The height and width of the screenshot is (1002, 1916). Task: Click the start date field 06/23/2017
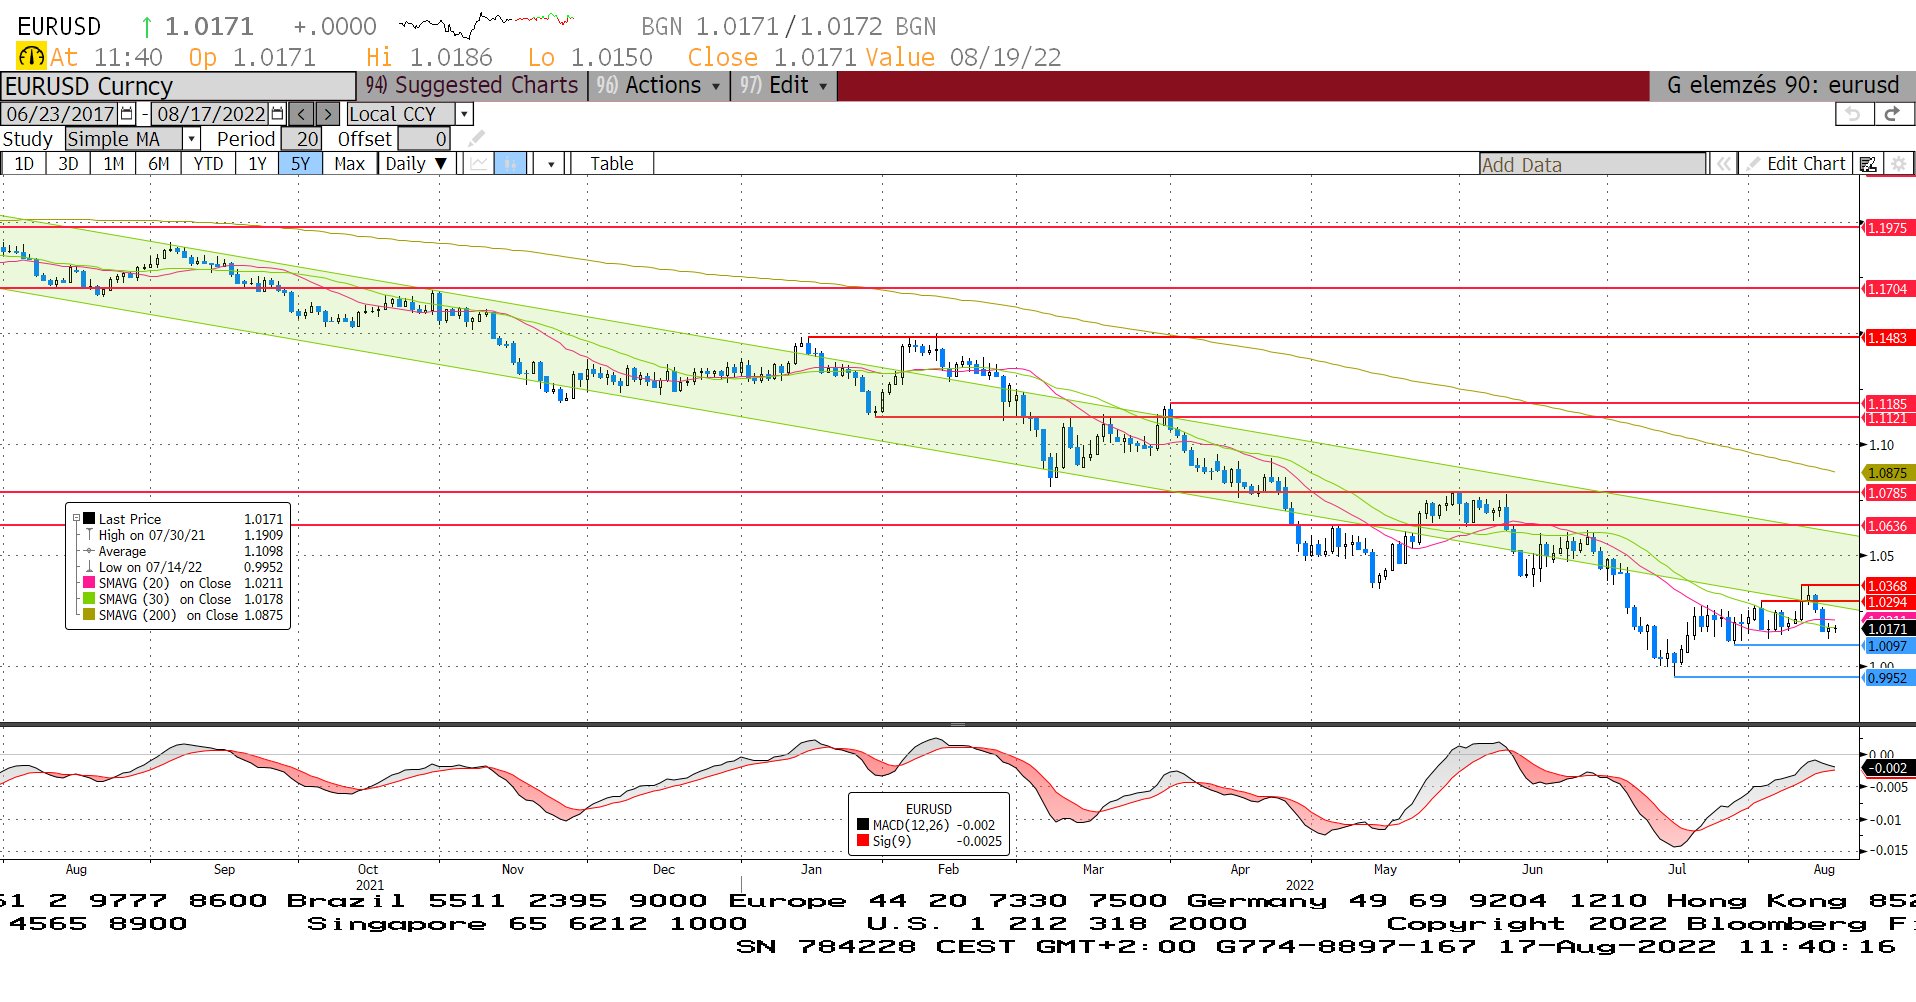61,114
